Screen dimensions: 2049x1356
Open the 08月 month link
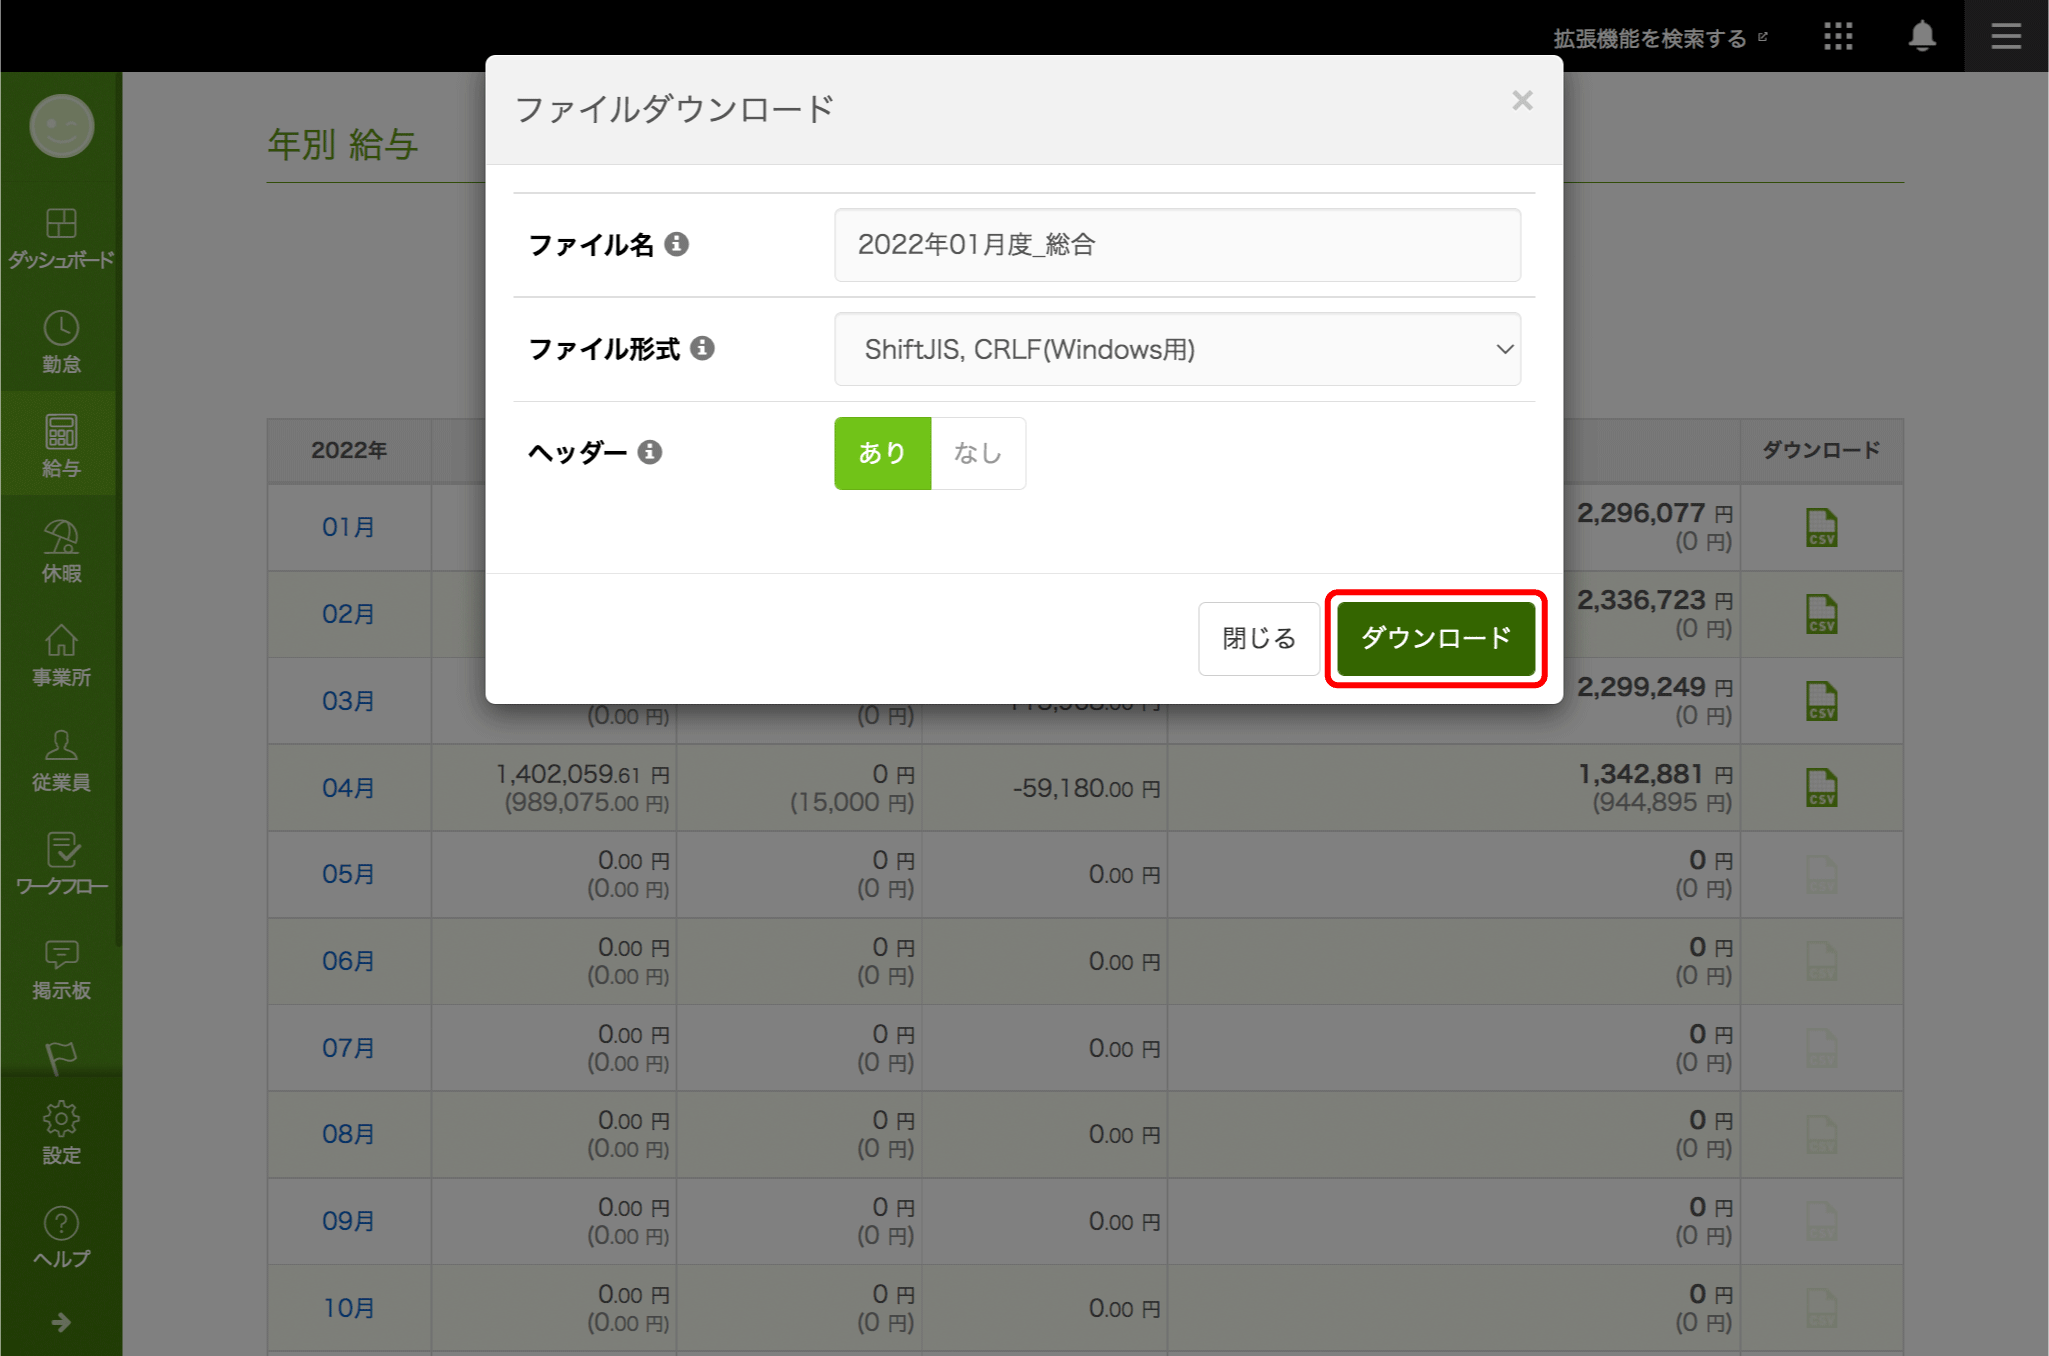click(x=348, y=1134)
